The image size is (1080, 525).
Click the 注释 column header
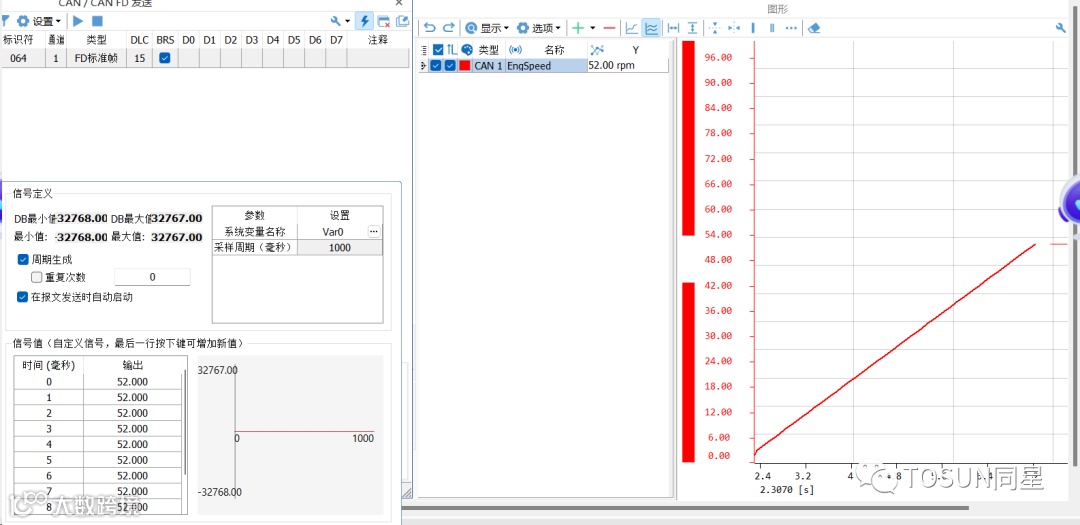[x=377, y=41]
